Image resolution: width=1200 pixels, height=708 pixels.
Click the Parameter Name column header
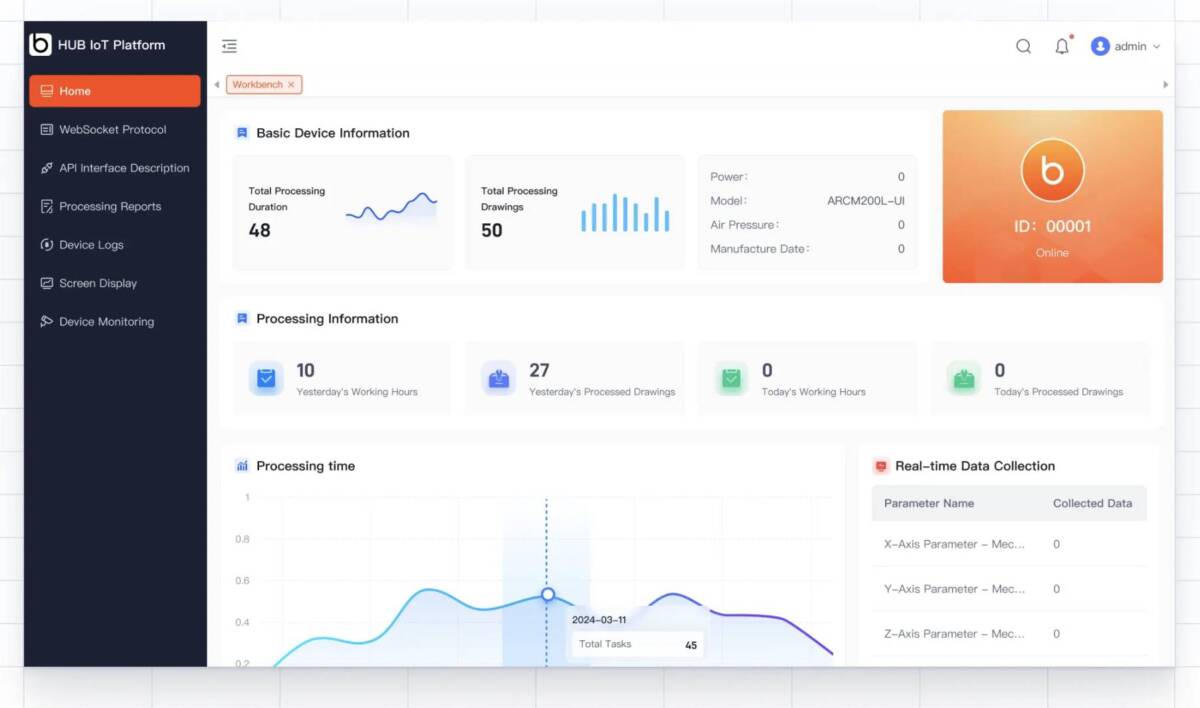point(929,503)
